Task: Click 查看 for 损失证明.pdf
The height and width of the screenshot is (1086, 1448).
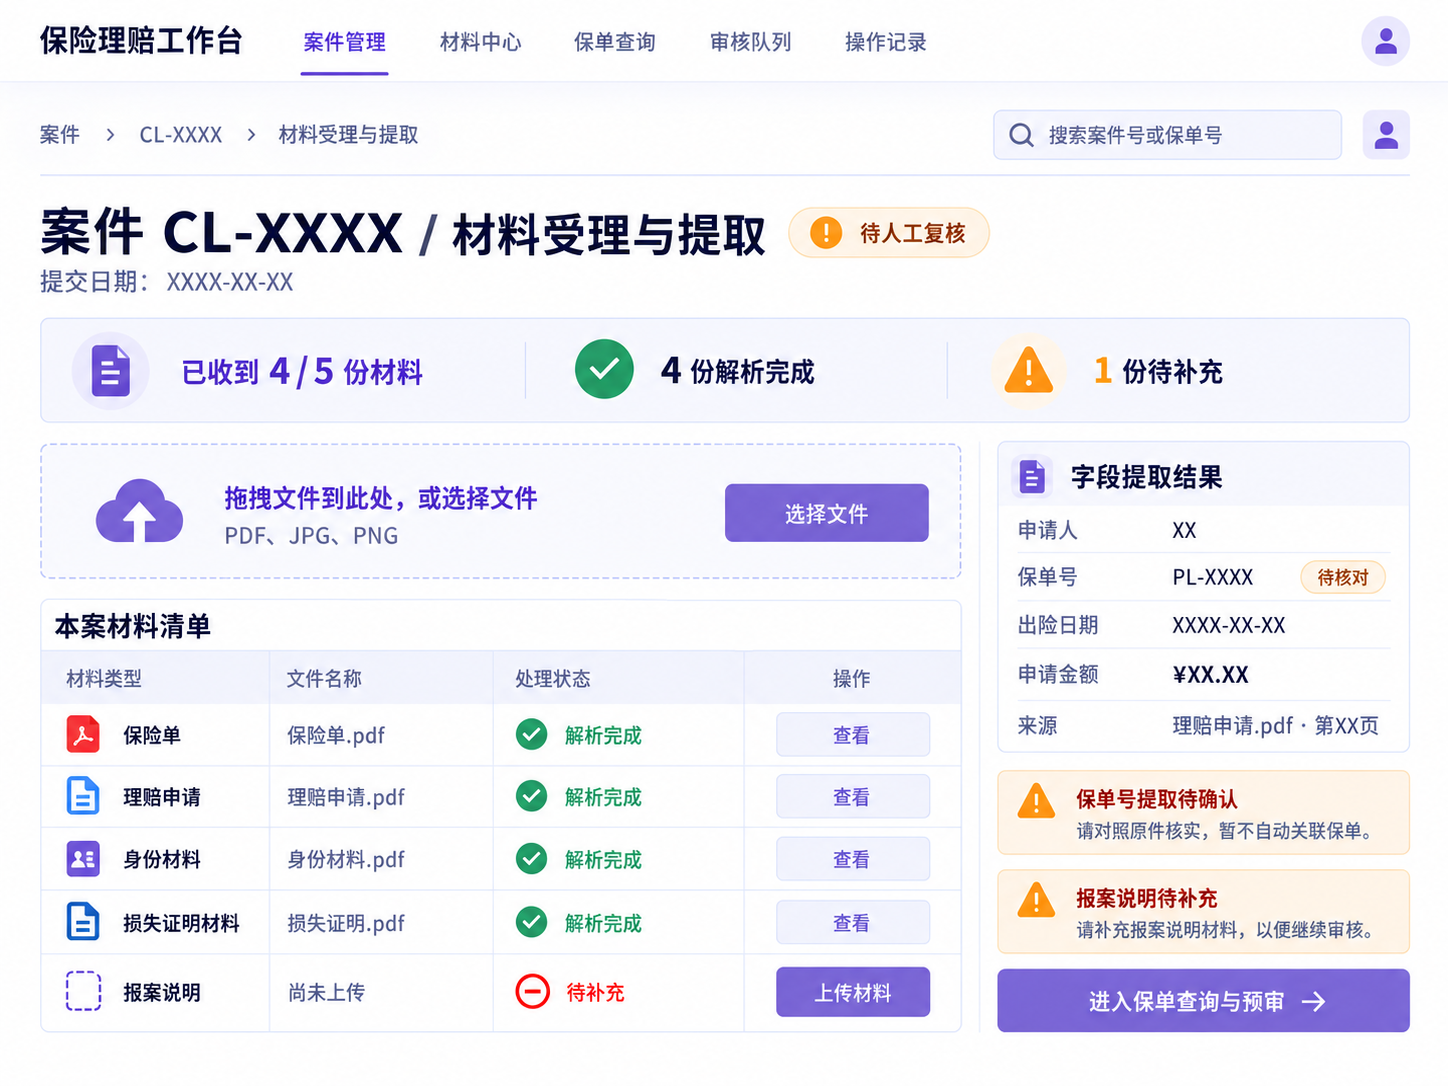Action: pyautogui.click(x=852, y=923)
